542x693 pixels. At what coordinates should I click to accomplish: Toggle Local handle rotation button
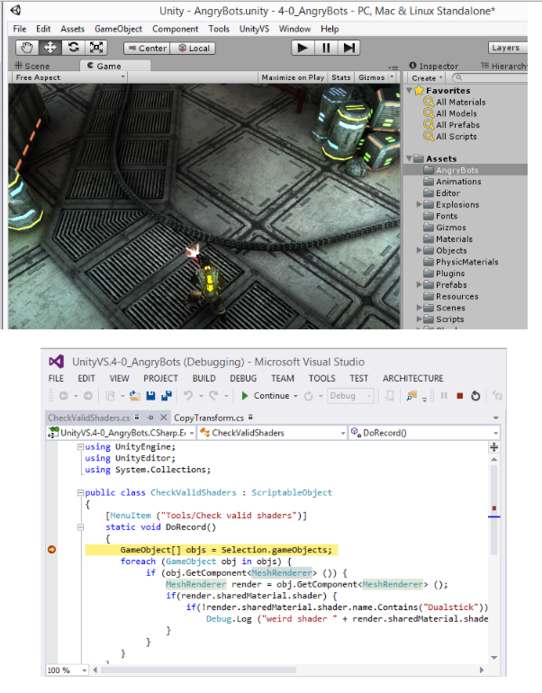pyautogui.click(x=194, y=48)
